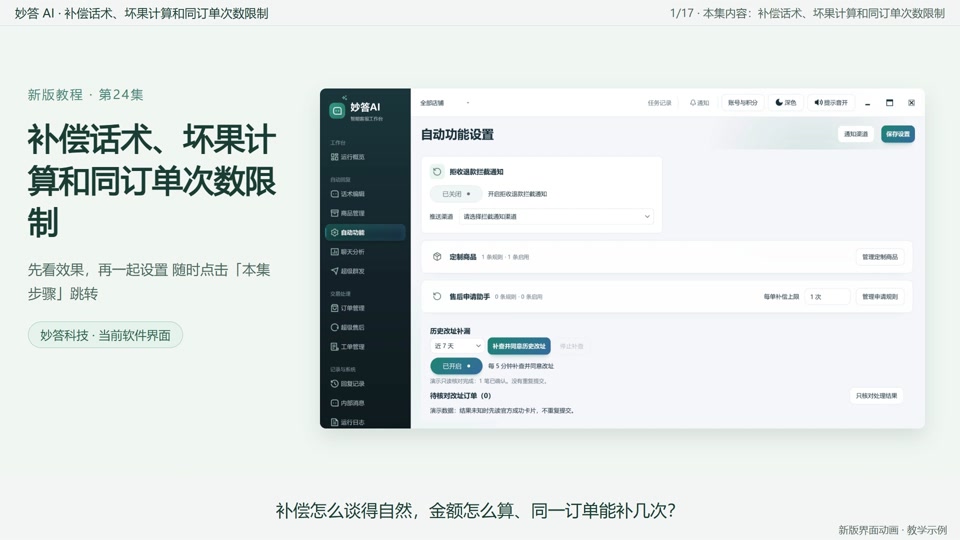Click the 回复记录 history icon

tap(334, 383)
